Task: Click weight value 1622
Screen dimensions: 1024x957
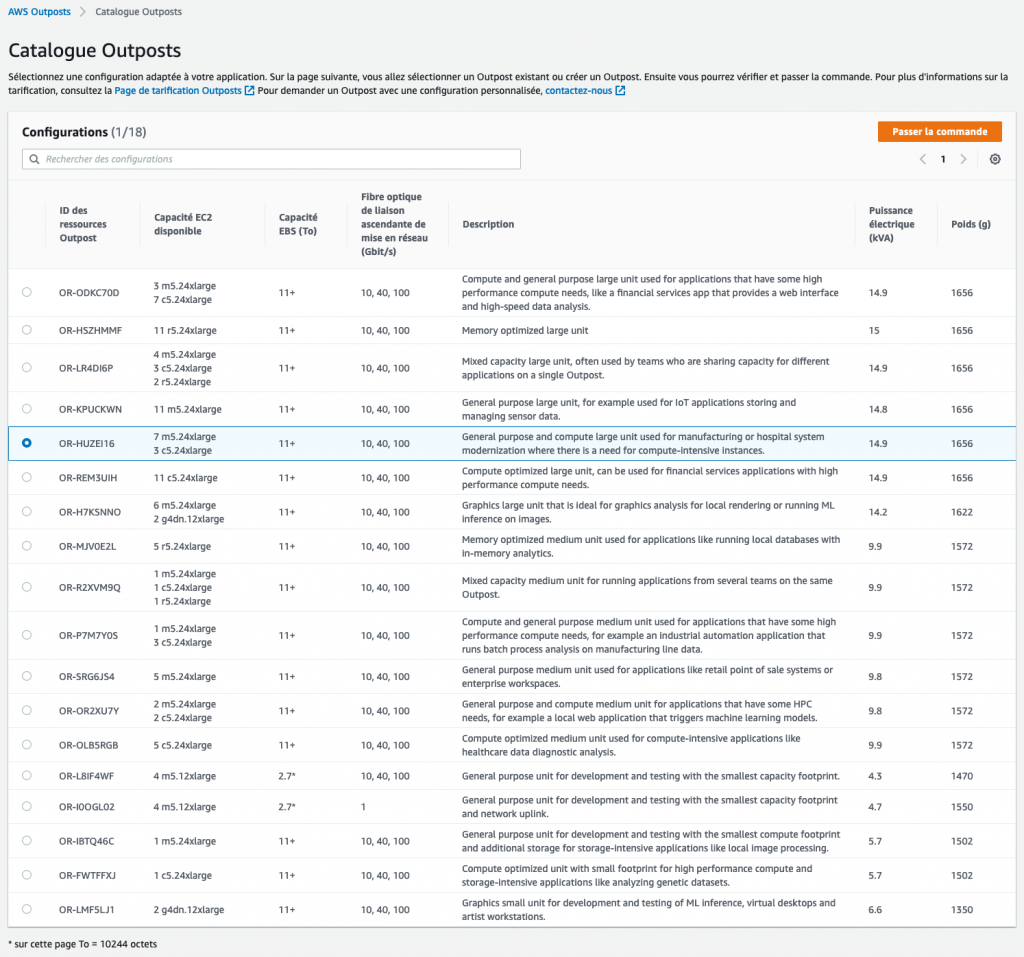Action: (962, 512)
